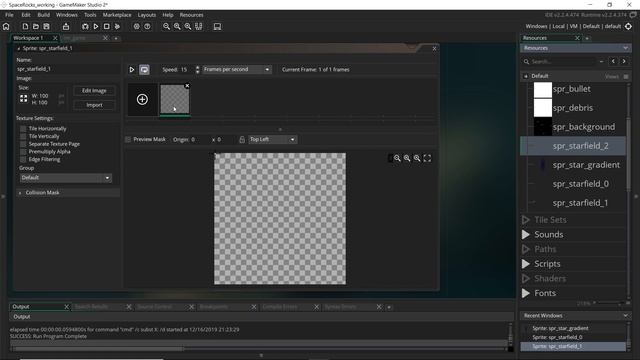Toggle loop animation button beside play
Screen dimensions: 640x360
pos(144,70)
